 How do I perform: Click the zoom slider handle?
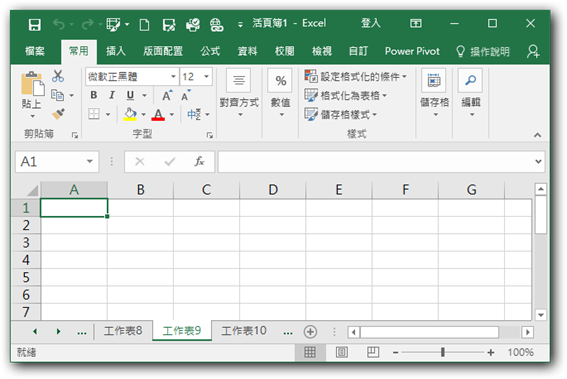click(443, 352)
